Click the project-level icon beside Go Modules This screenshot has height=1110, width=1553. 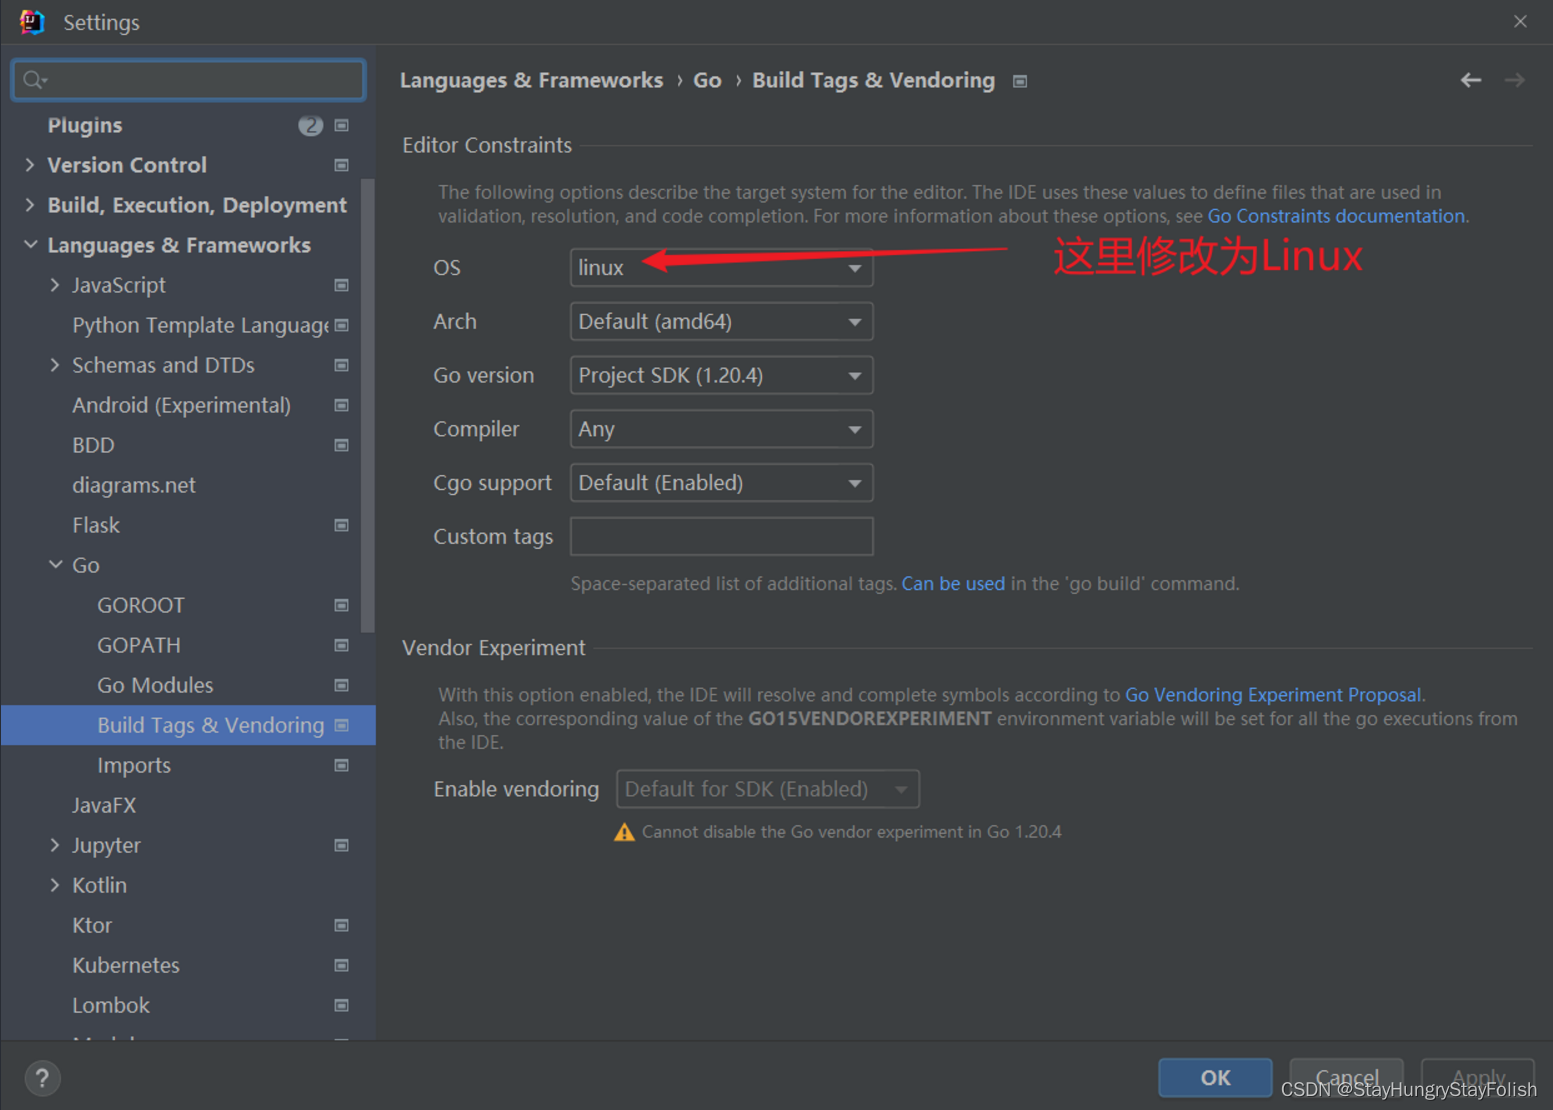click(341, 685)
